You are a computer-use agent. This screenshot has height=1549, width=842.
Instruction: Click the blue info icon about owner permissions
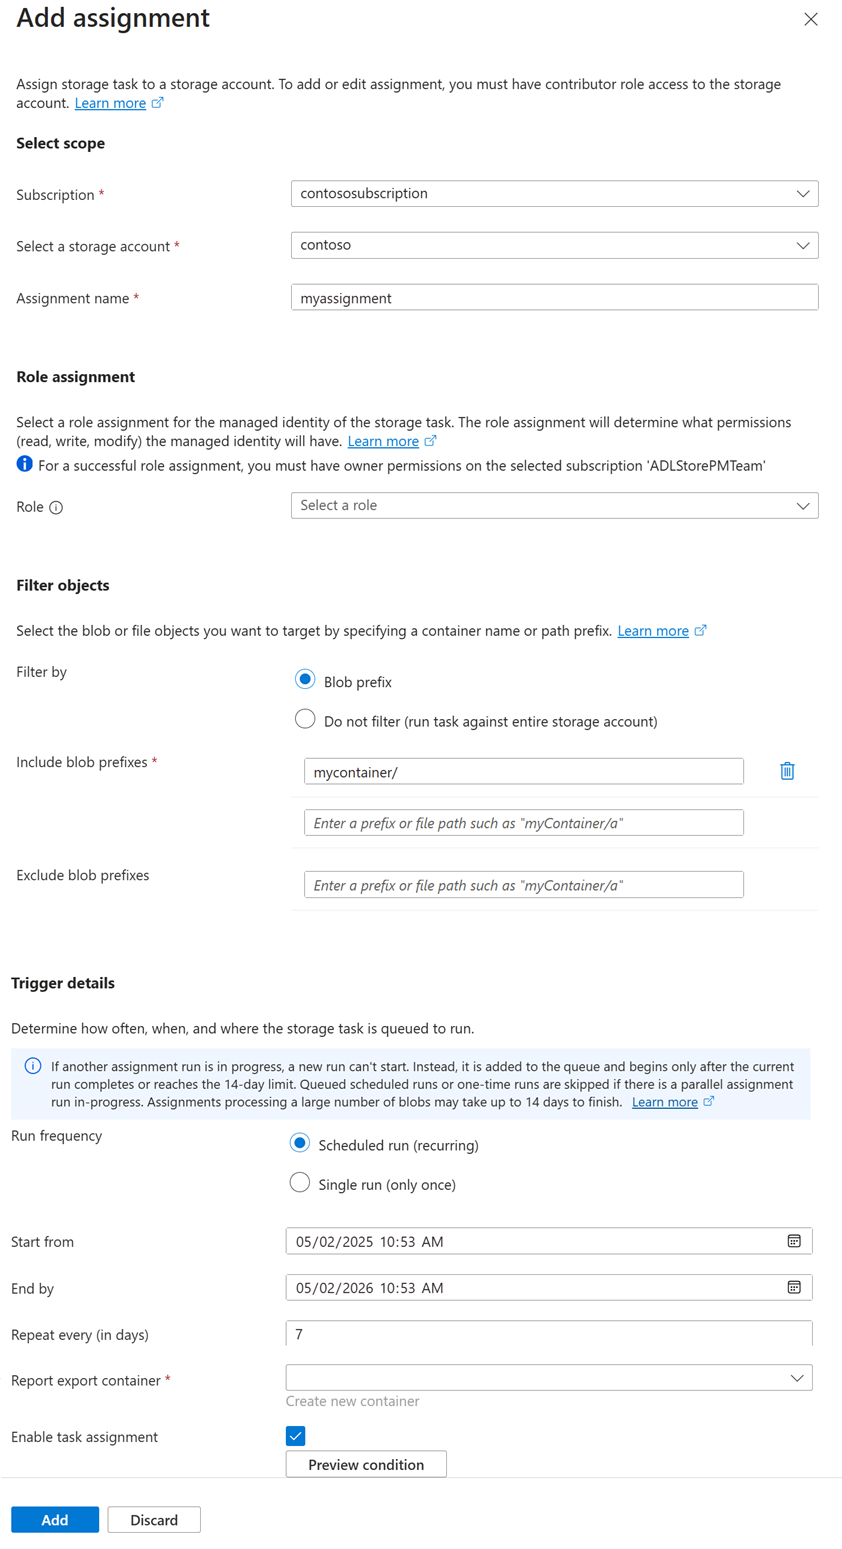[24, 463]
